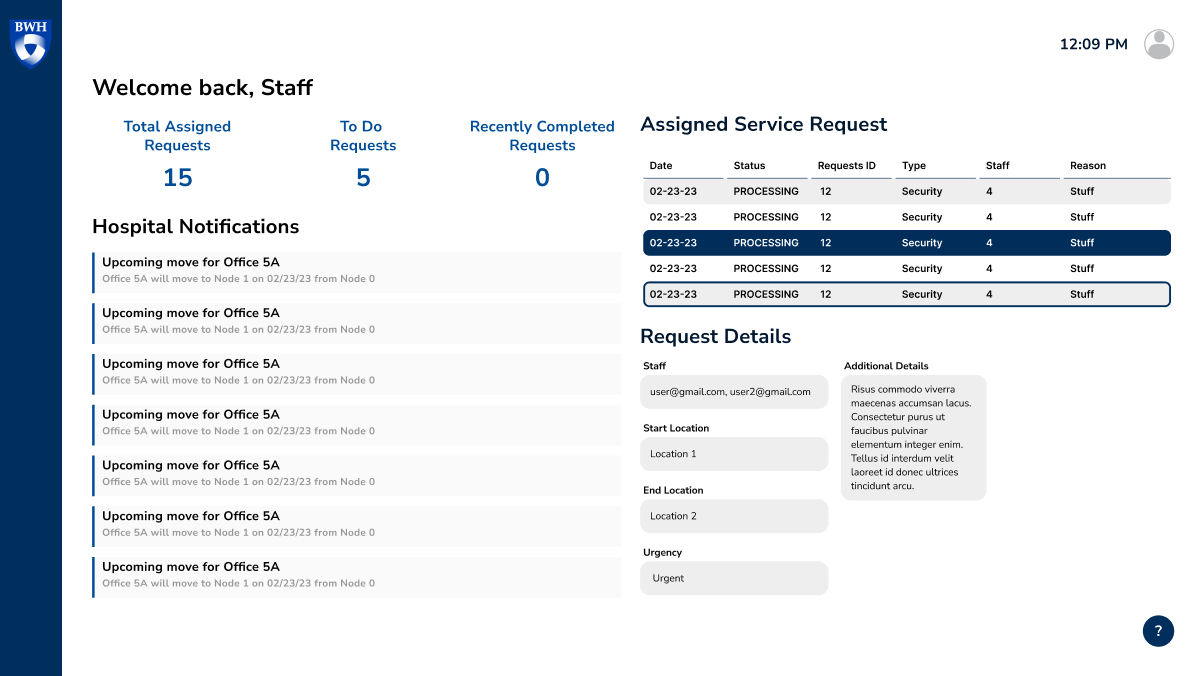Open the last Office 5A move notification
Viewport: 1202px width, 676px height.
click(x=356, y=575)
